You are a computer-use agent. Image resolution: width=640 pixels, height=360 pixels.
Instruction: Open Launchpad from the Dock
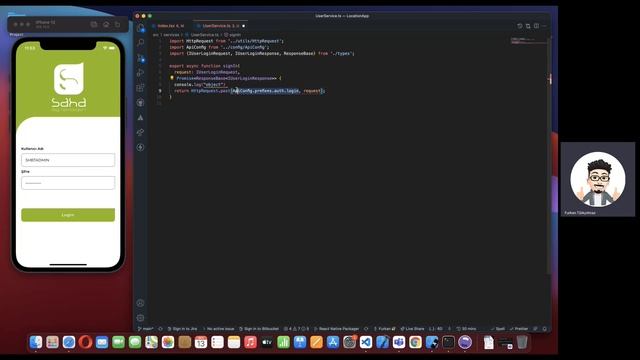coord(52,342)
